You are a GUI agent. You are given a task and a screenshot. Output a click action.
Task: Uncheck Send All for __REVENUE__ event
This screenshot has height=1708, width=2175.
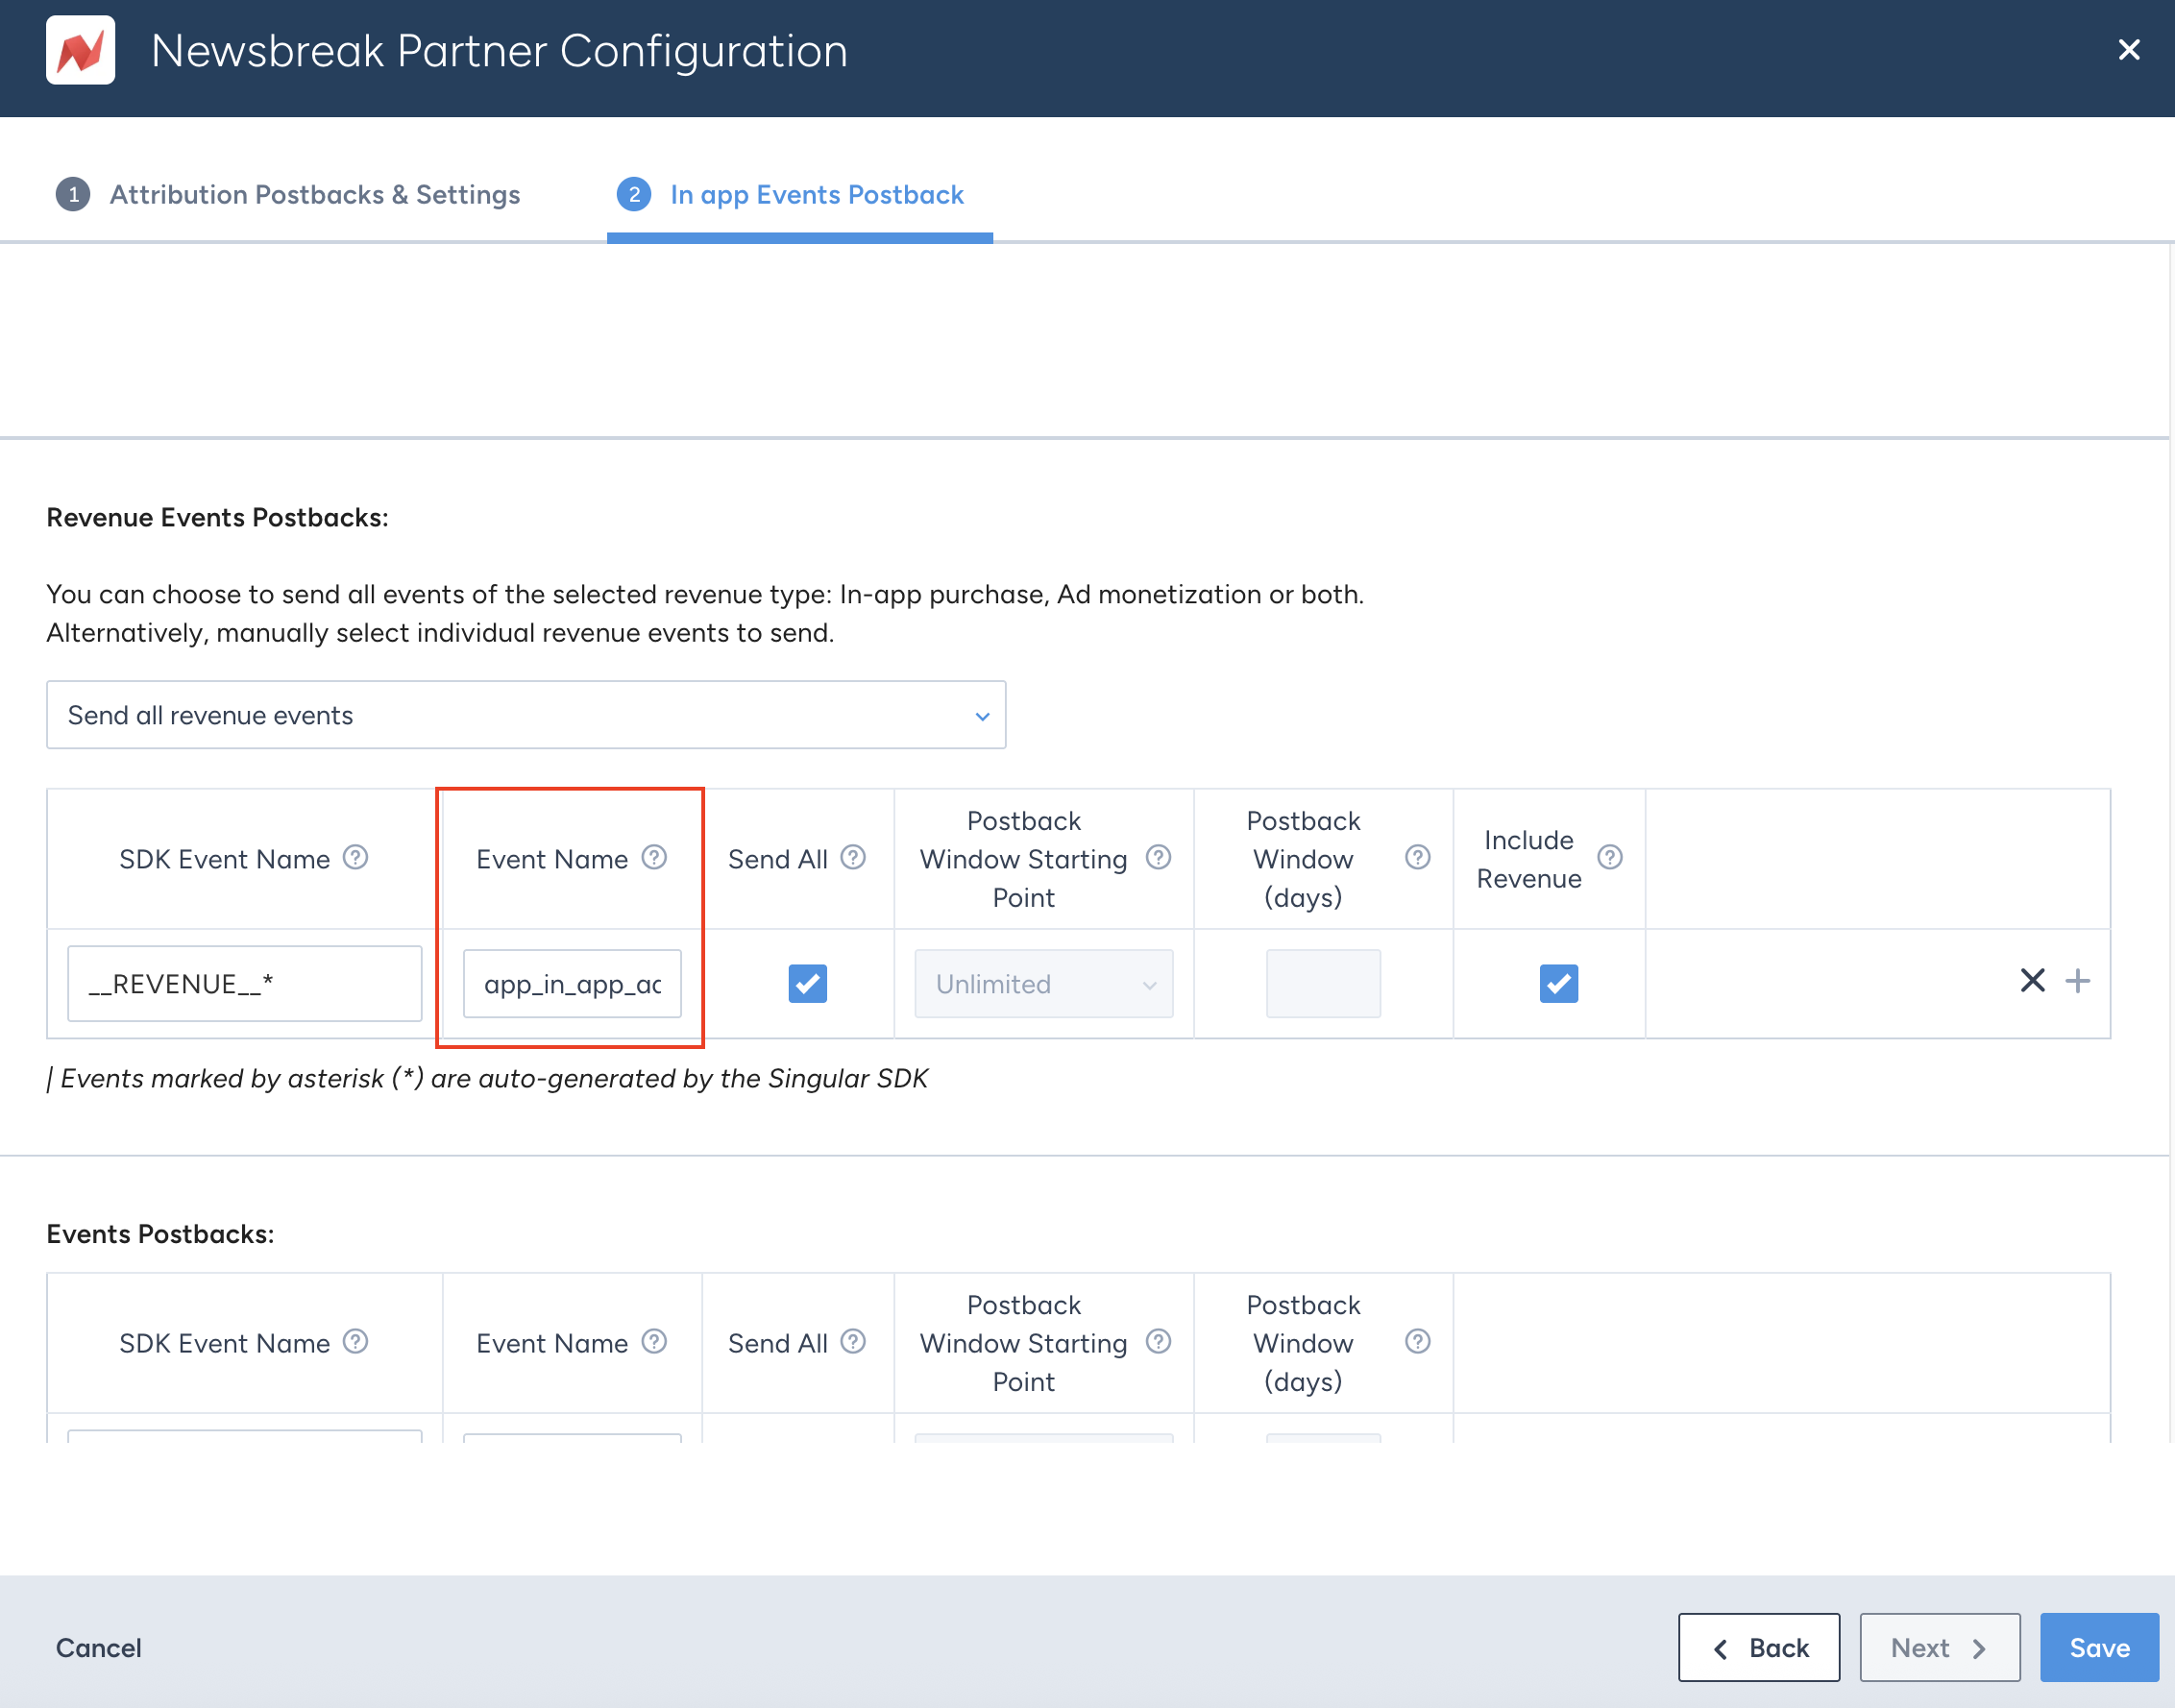click(x=807, y=983)
